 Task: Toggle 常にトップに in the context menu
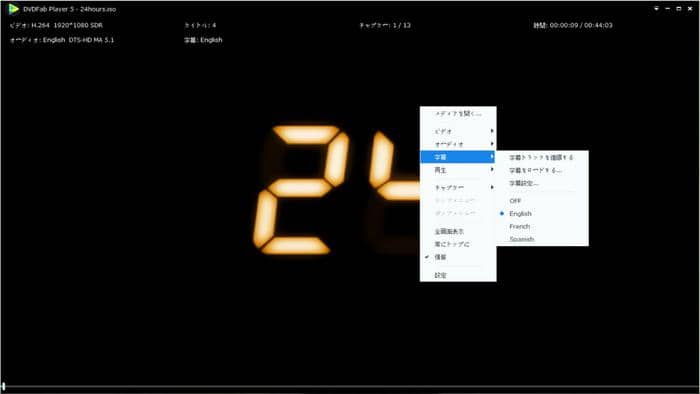point(458,244)
